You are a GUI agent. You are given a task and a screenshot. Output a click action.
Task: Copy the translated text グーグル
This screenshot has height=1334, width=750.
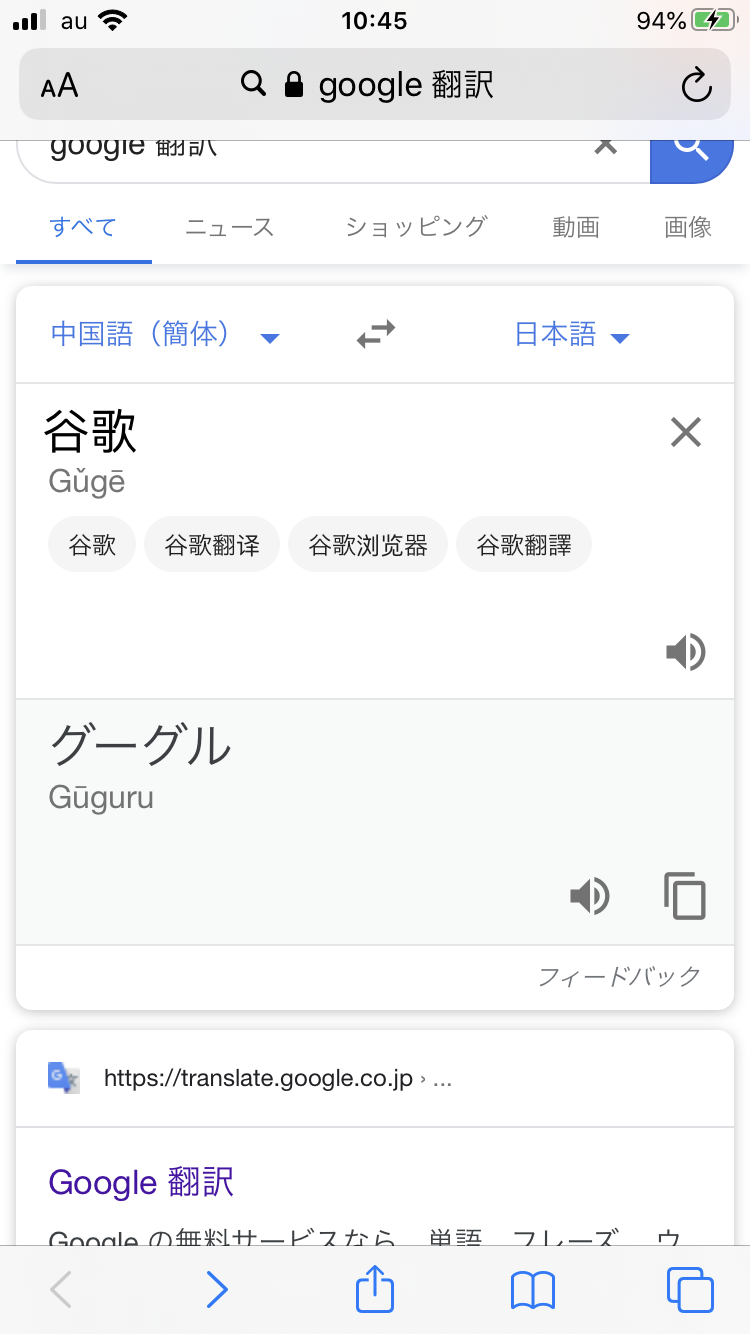tap(685, 895)
